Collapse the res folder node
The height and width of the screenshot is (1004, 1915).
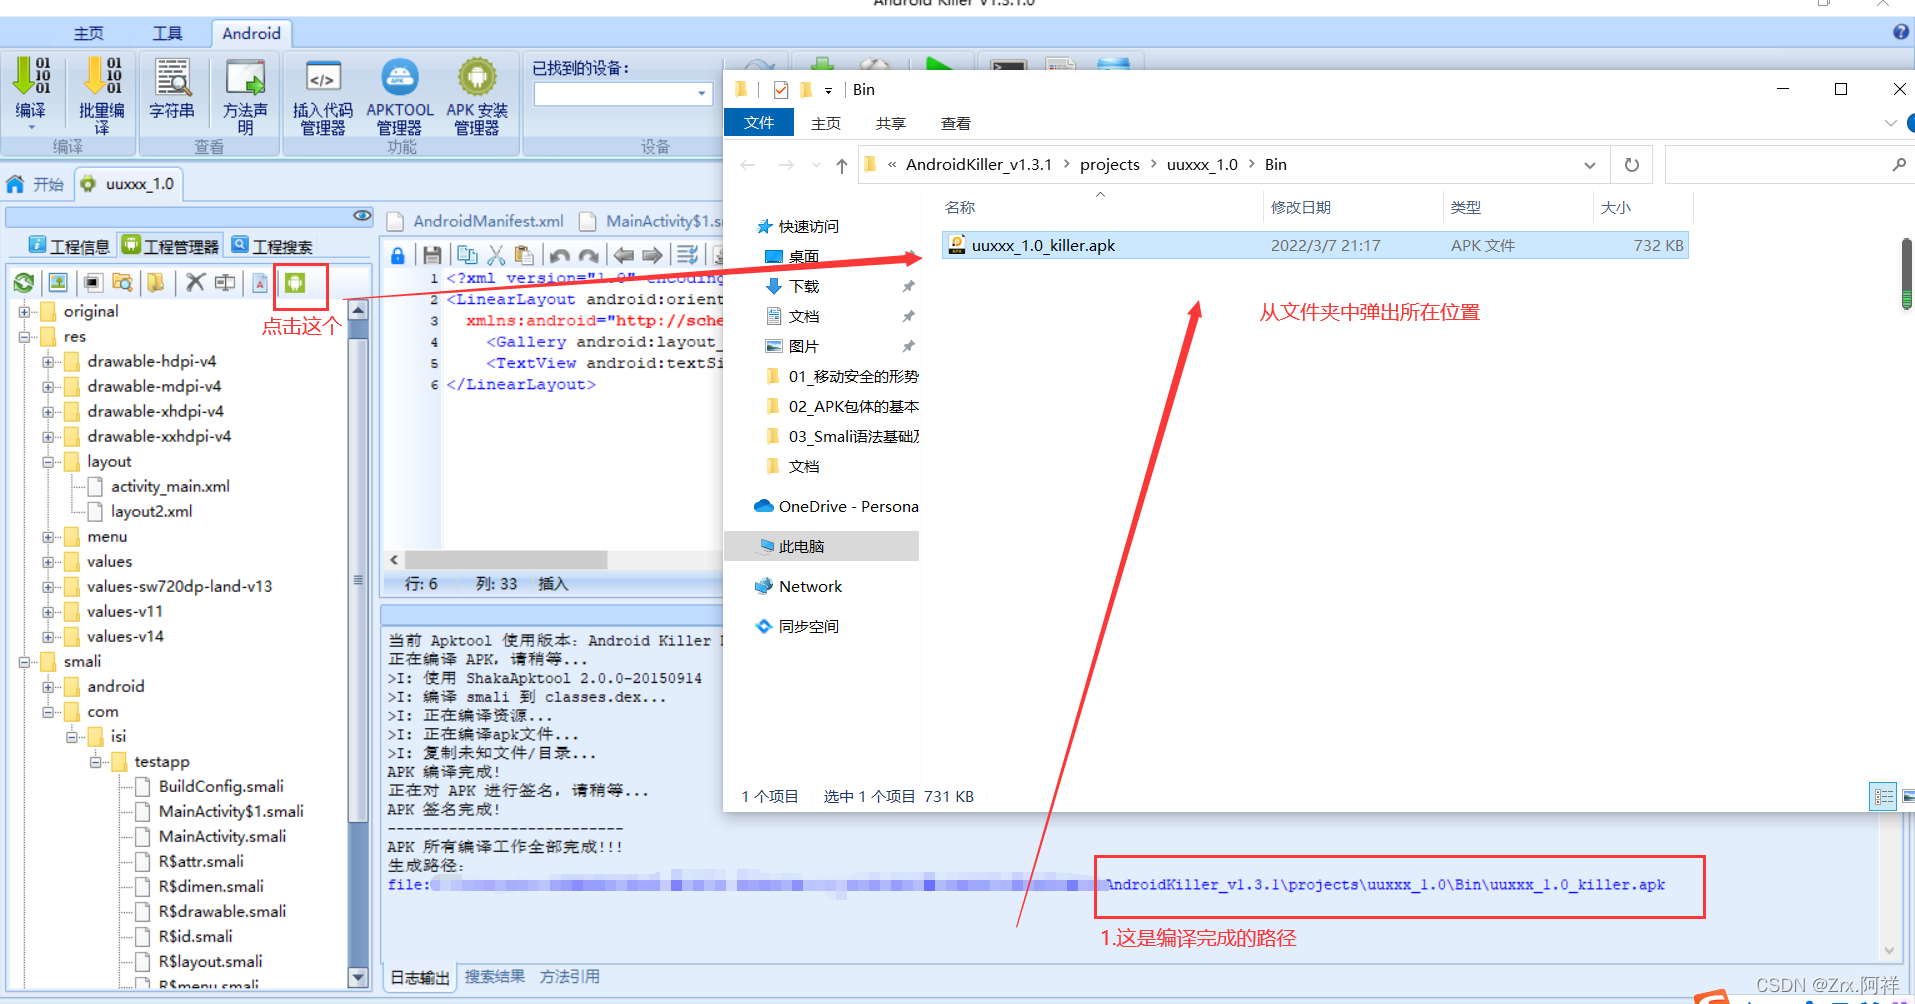[x=24, y=337]
